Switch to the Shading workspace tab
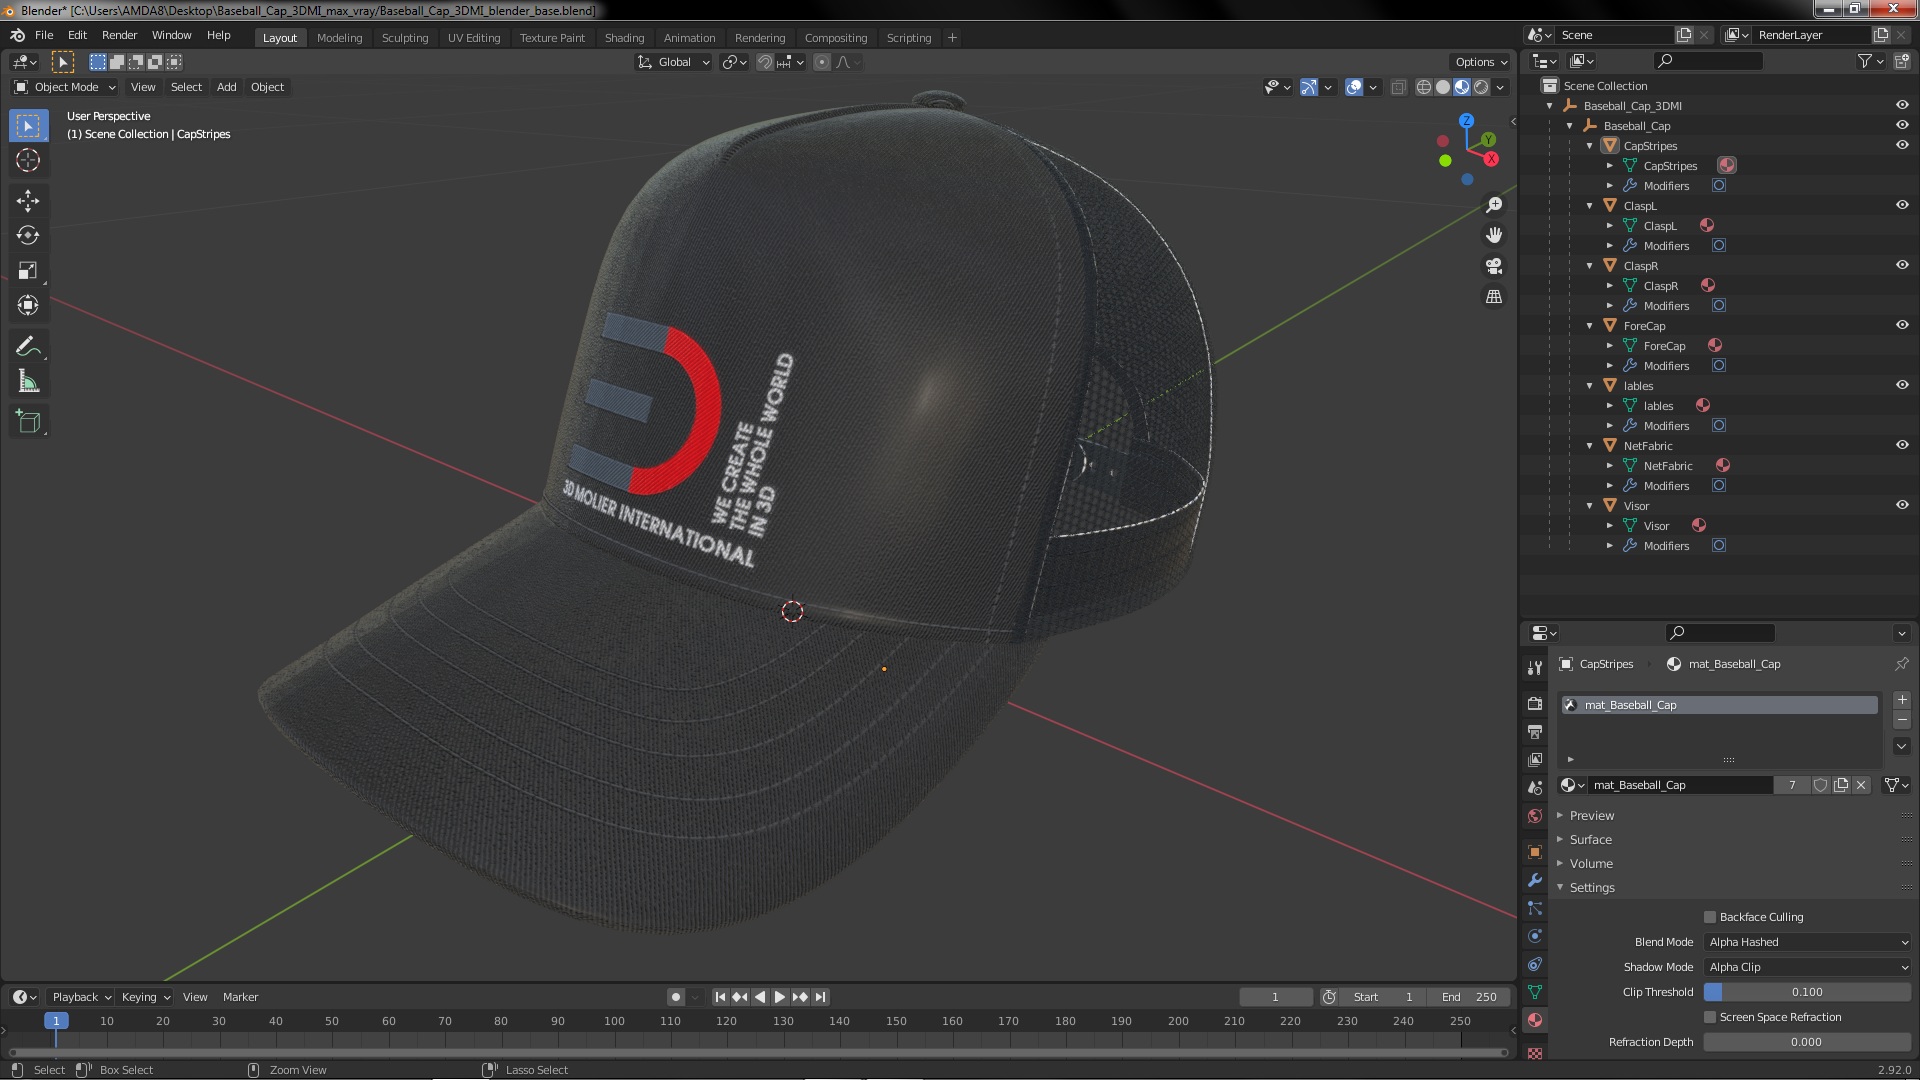The image size is (1920, 1080). coord(624,38)
